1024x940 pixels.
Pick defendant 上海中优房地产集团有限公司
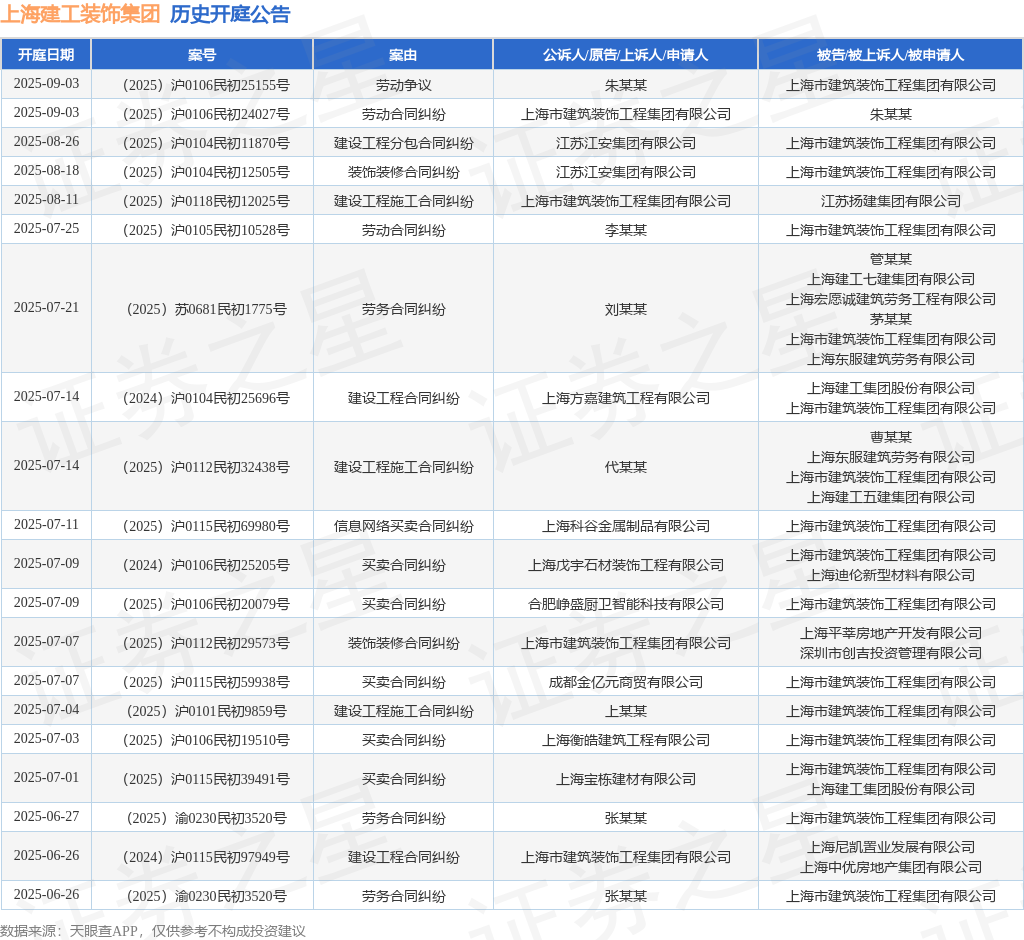(x=891, y=867)
